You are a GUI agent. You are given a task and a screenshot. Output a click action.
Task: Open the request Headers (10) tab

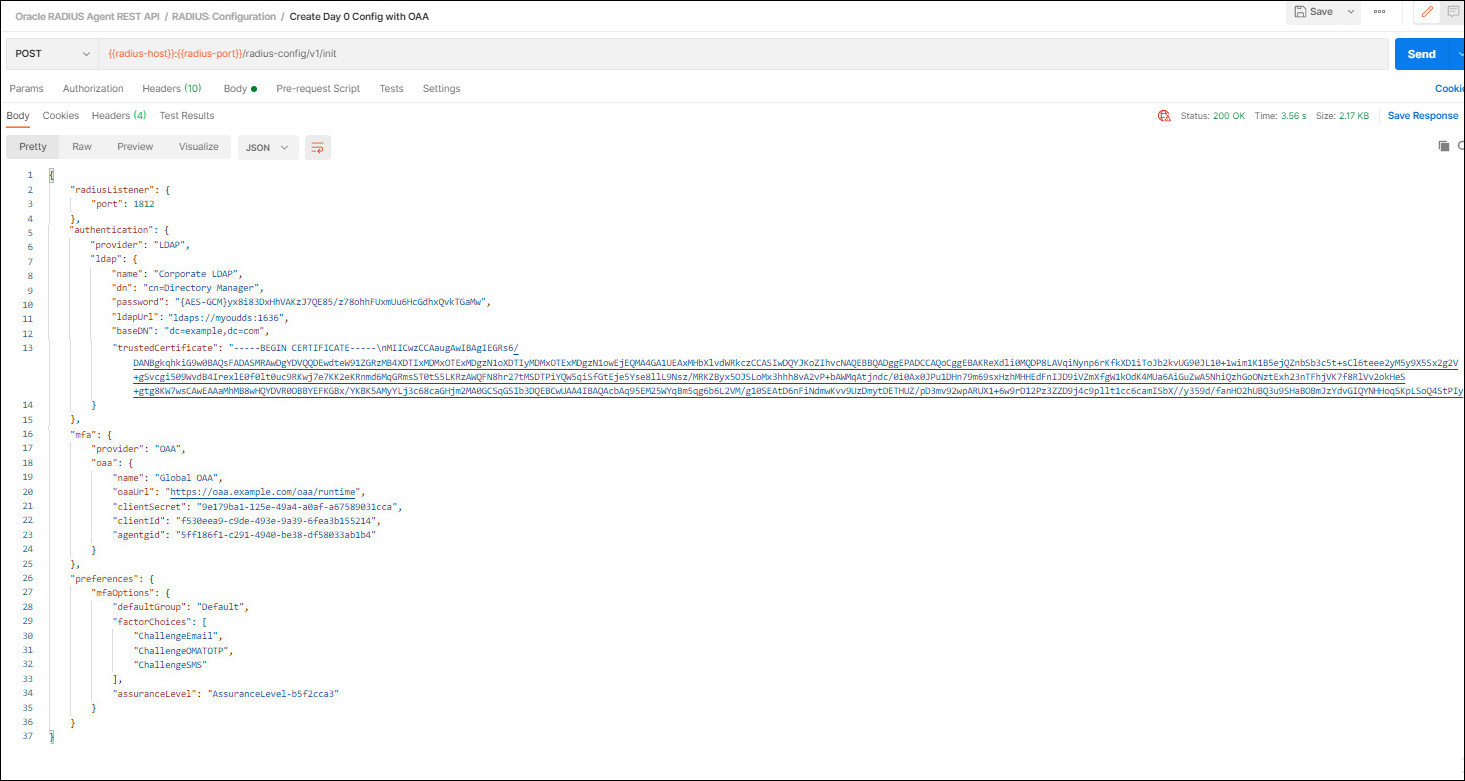(171, 88)
